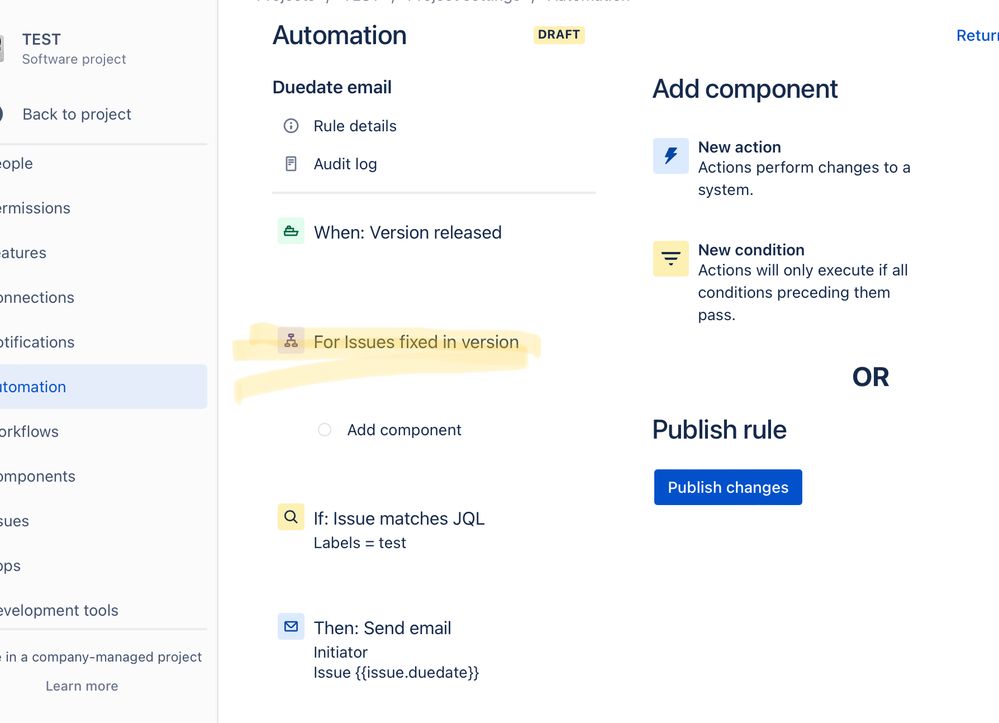Screen dimensions: 999x723
Task: Click the magnifier icon for Issue matches JQL
Action: click(x=291, y=517)
